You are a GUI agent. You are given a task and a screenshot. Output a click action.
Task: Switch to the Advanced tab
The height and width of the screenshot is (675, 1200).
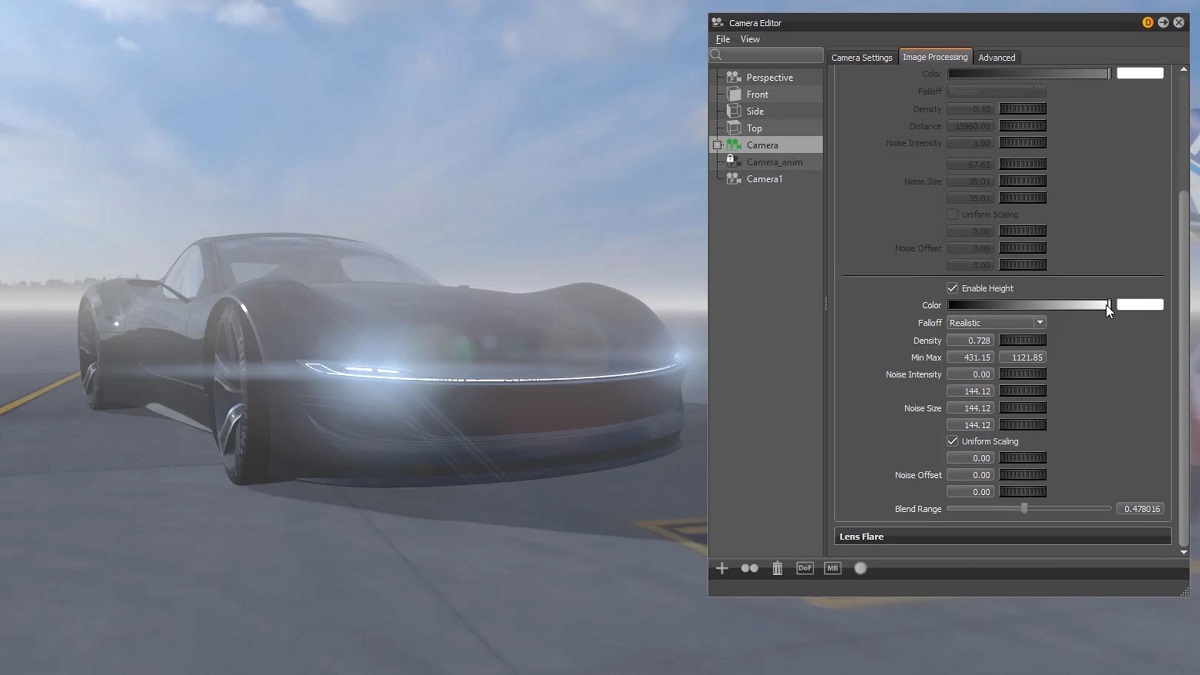click(x=996, y=57)
